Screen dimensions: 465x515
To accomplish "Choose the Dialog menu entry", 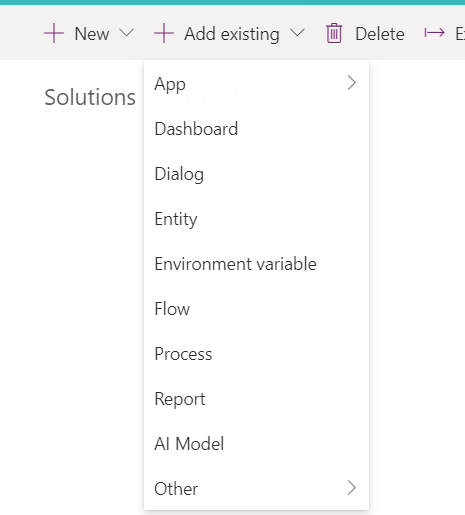I will coord(256,174).
